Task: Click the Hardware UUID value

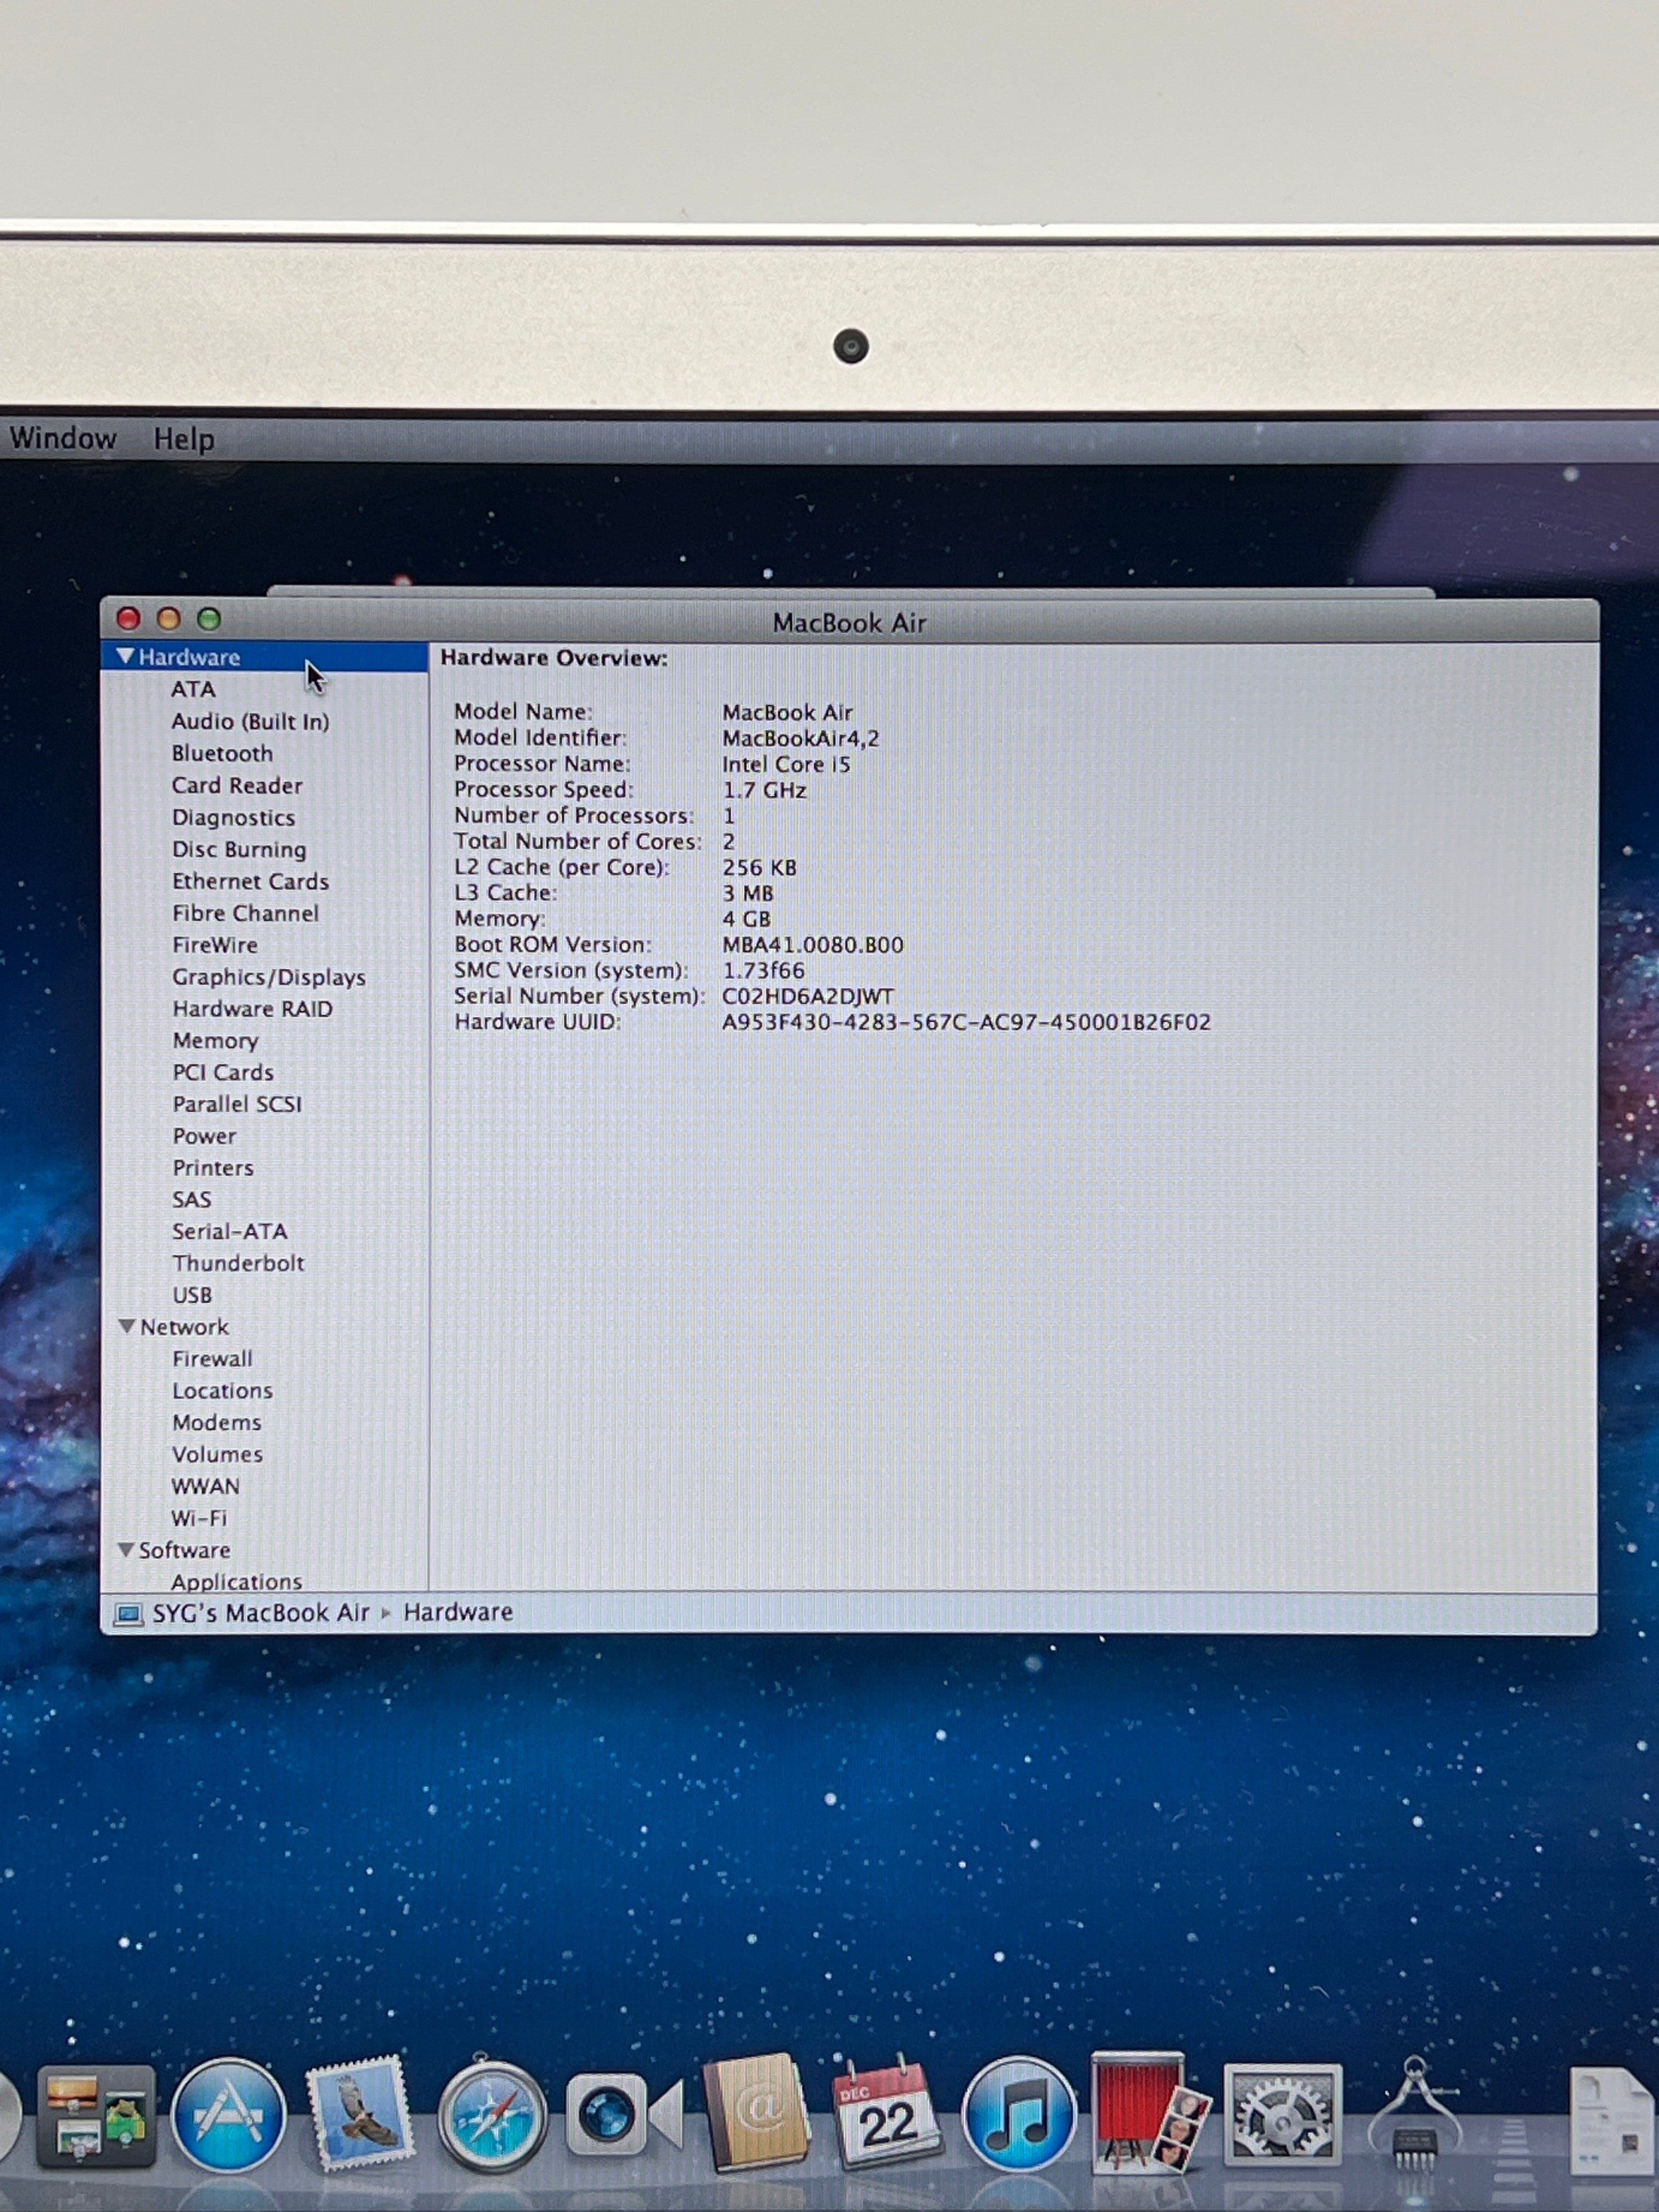Action: coord(966,1022)
